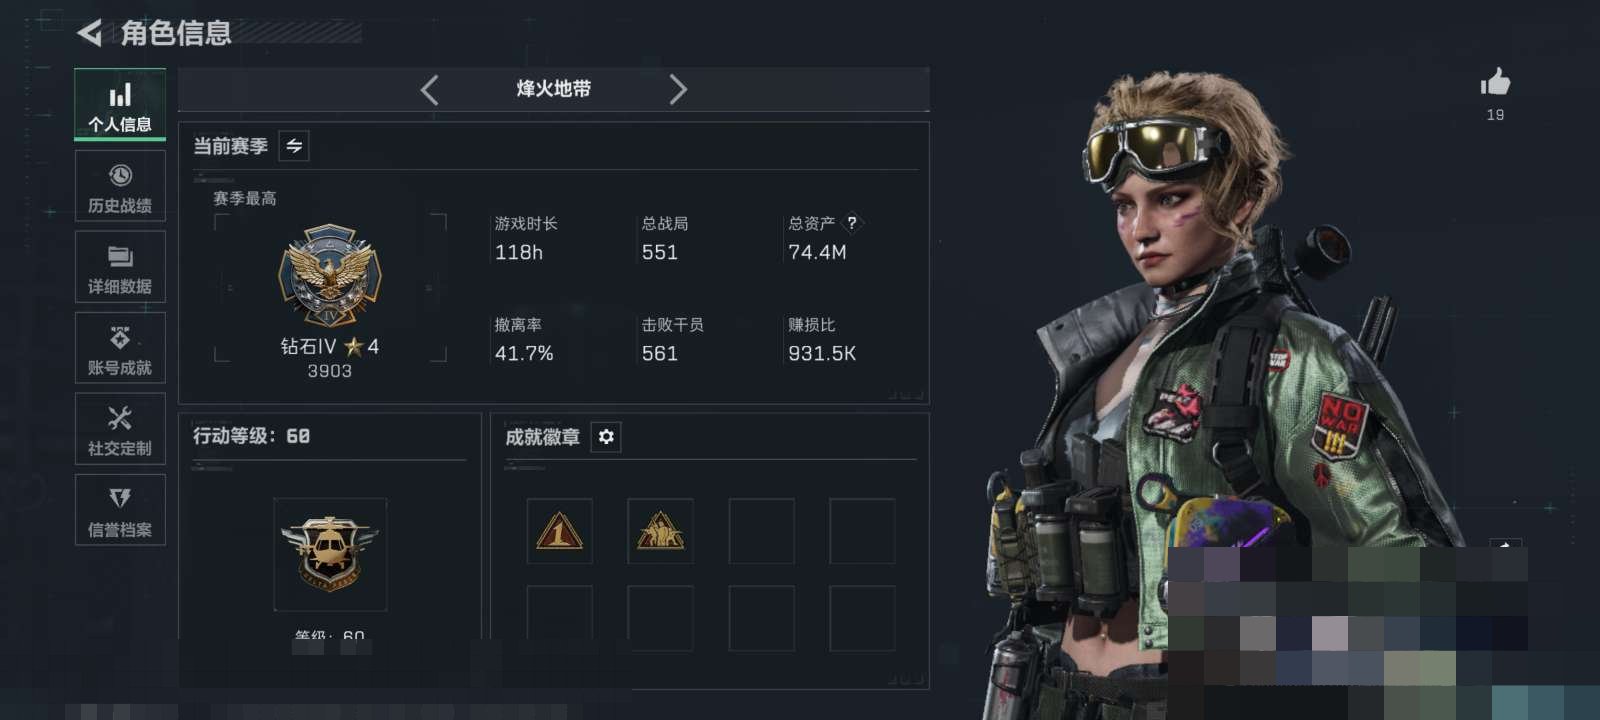Open the 信誉档案 sidebar item
Viewport: 1600px width, 720px height.
click(120, 510)
